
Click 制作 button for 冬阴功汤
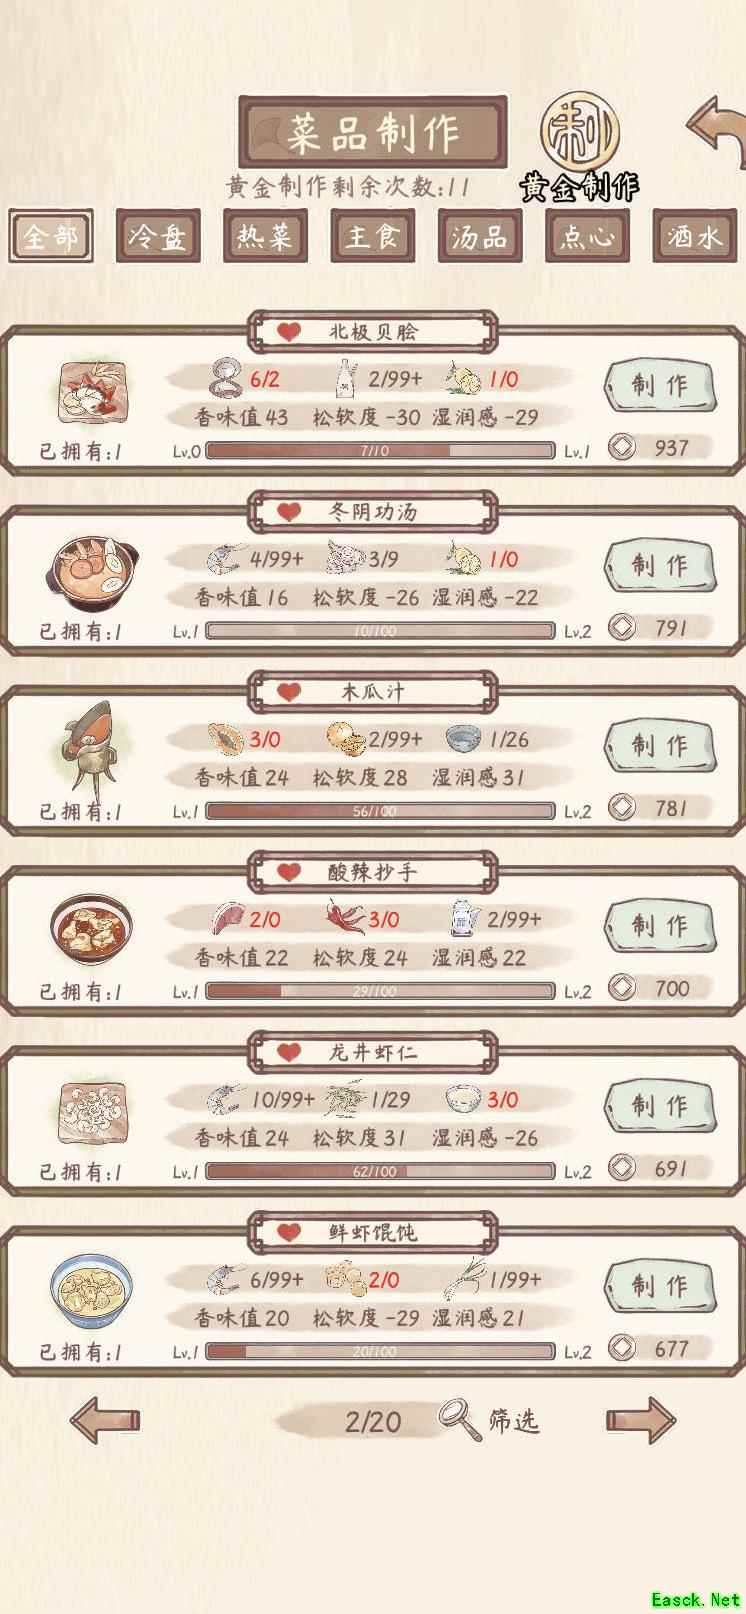(x=660, y=565)
